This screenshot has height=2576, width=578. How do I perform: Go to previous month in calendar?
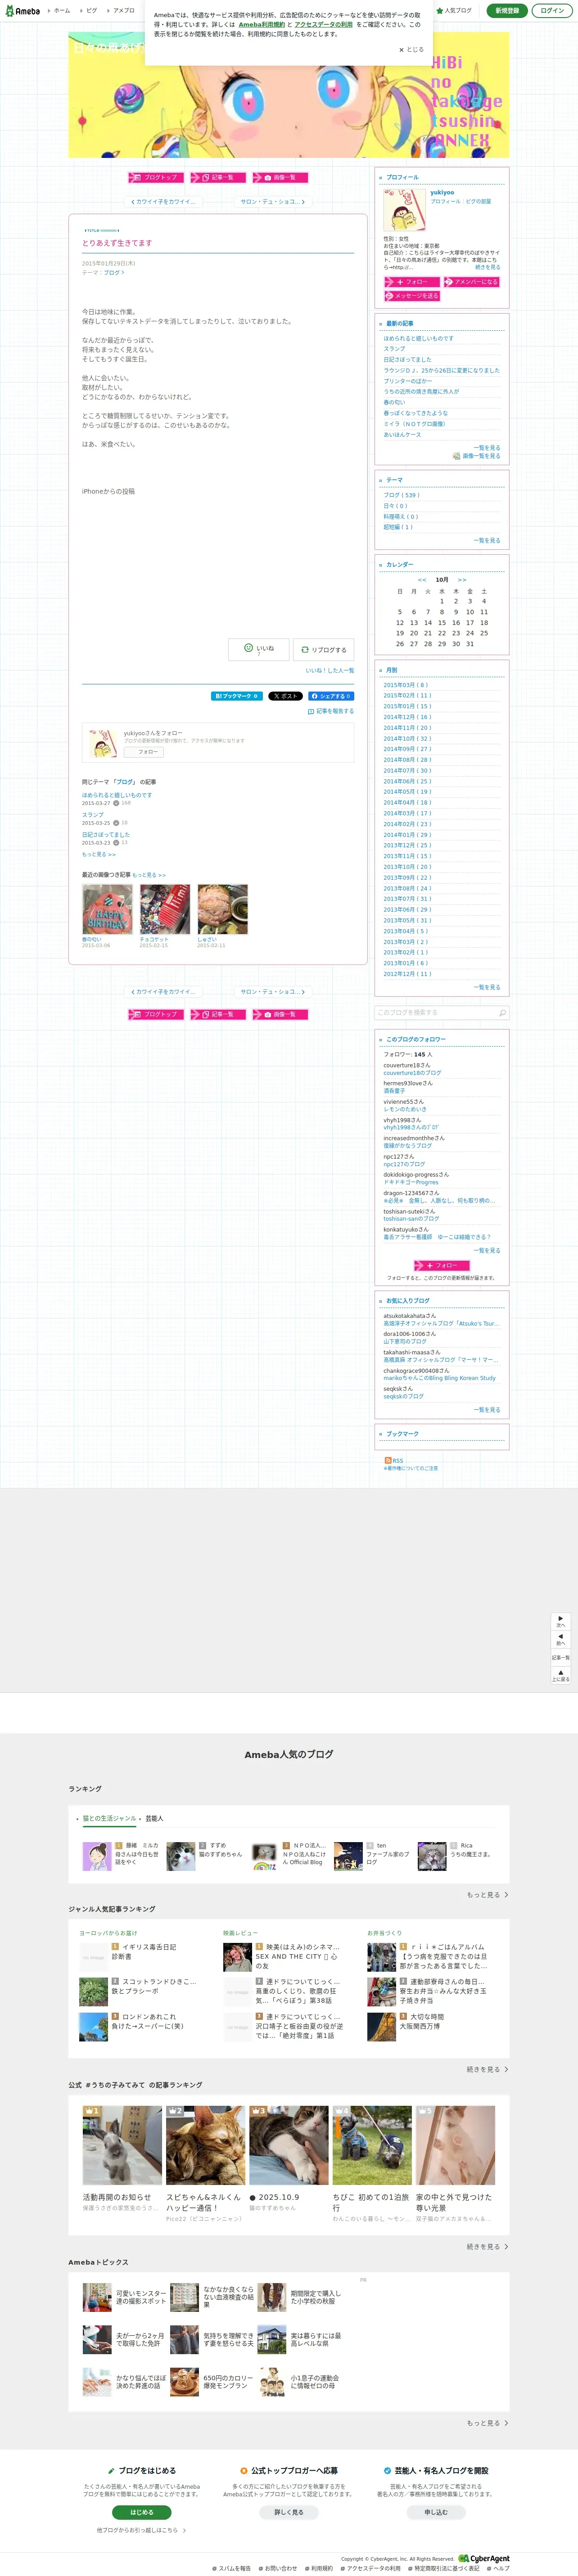point(422,580)
